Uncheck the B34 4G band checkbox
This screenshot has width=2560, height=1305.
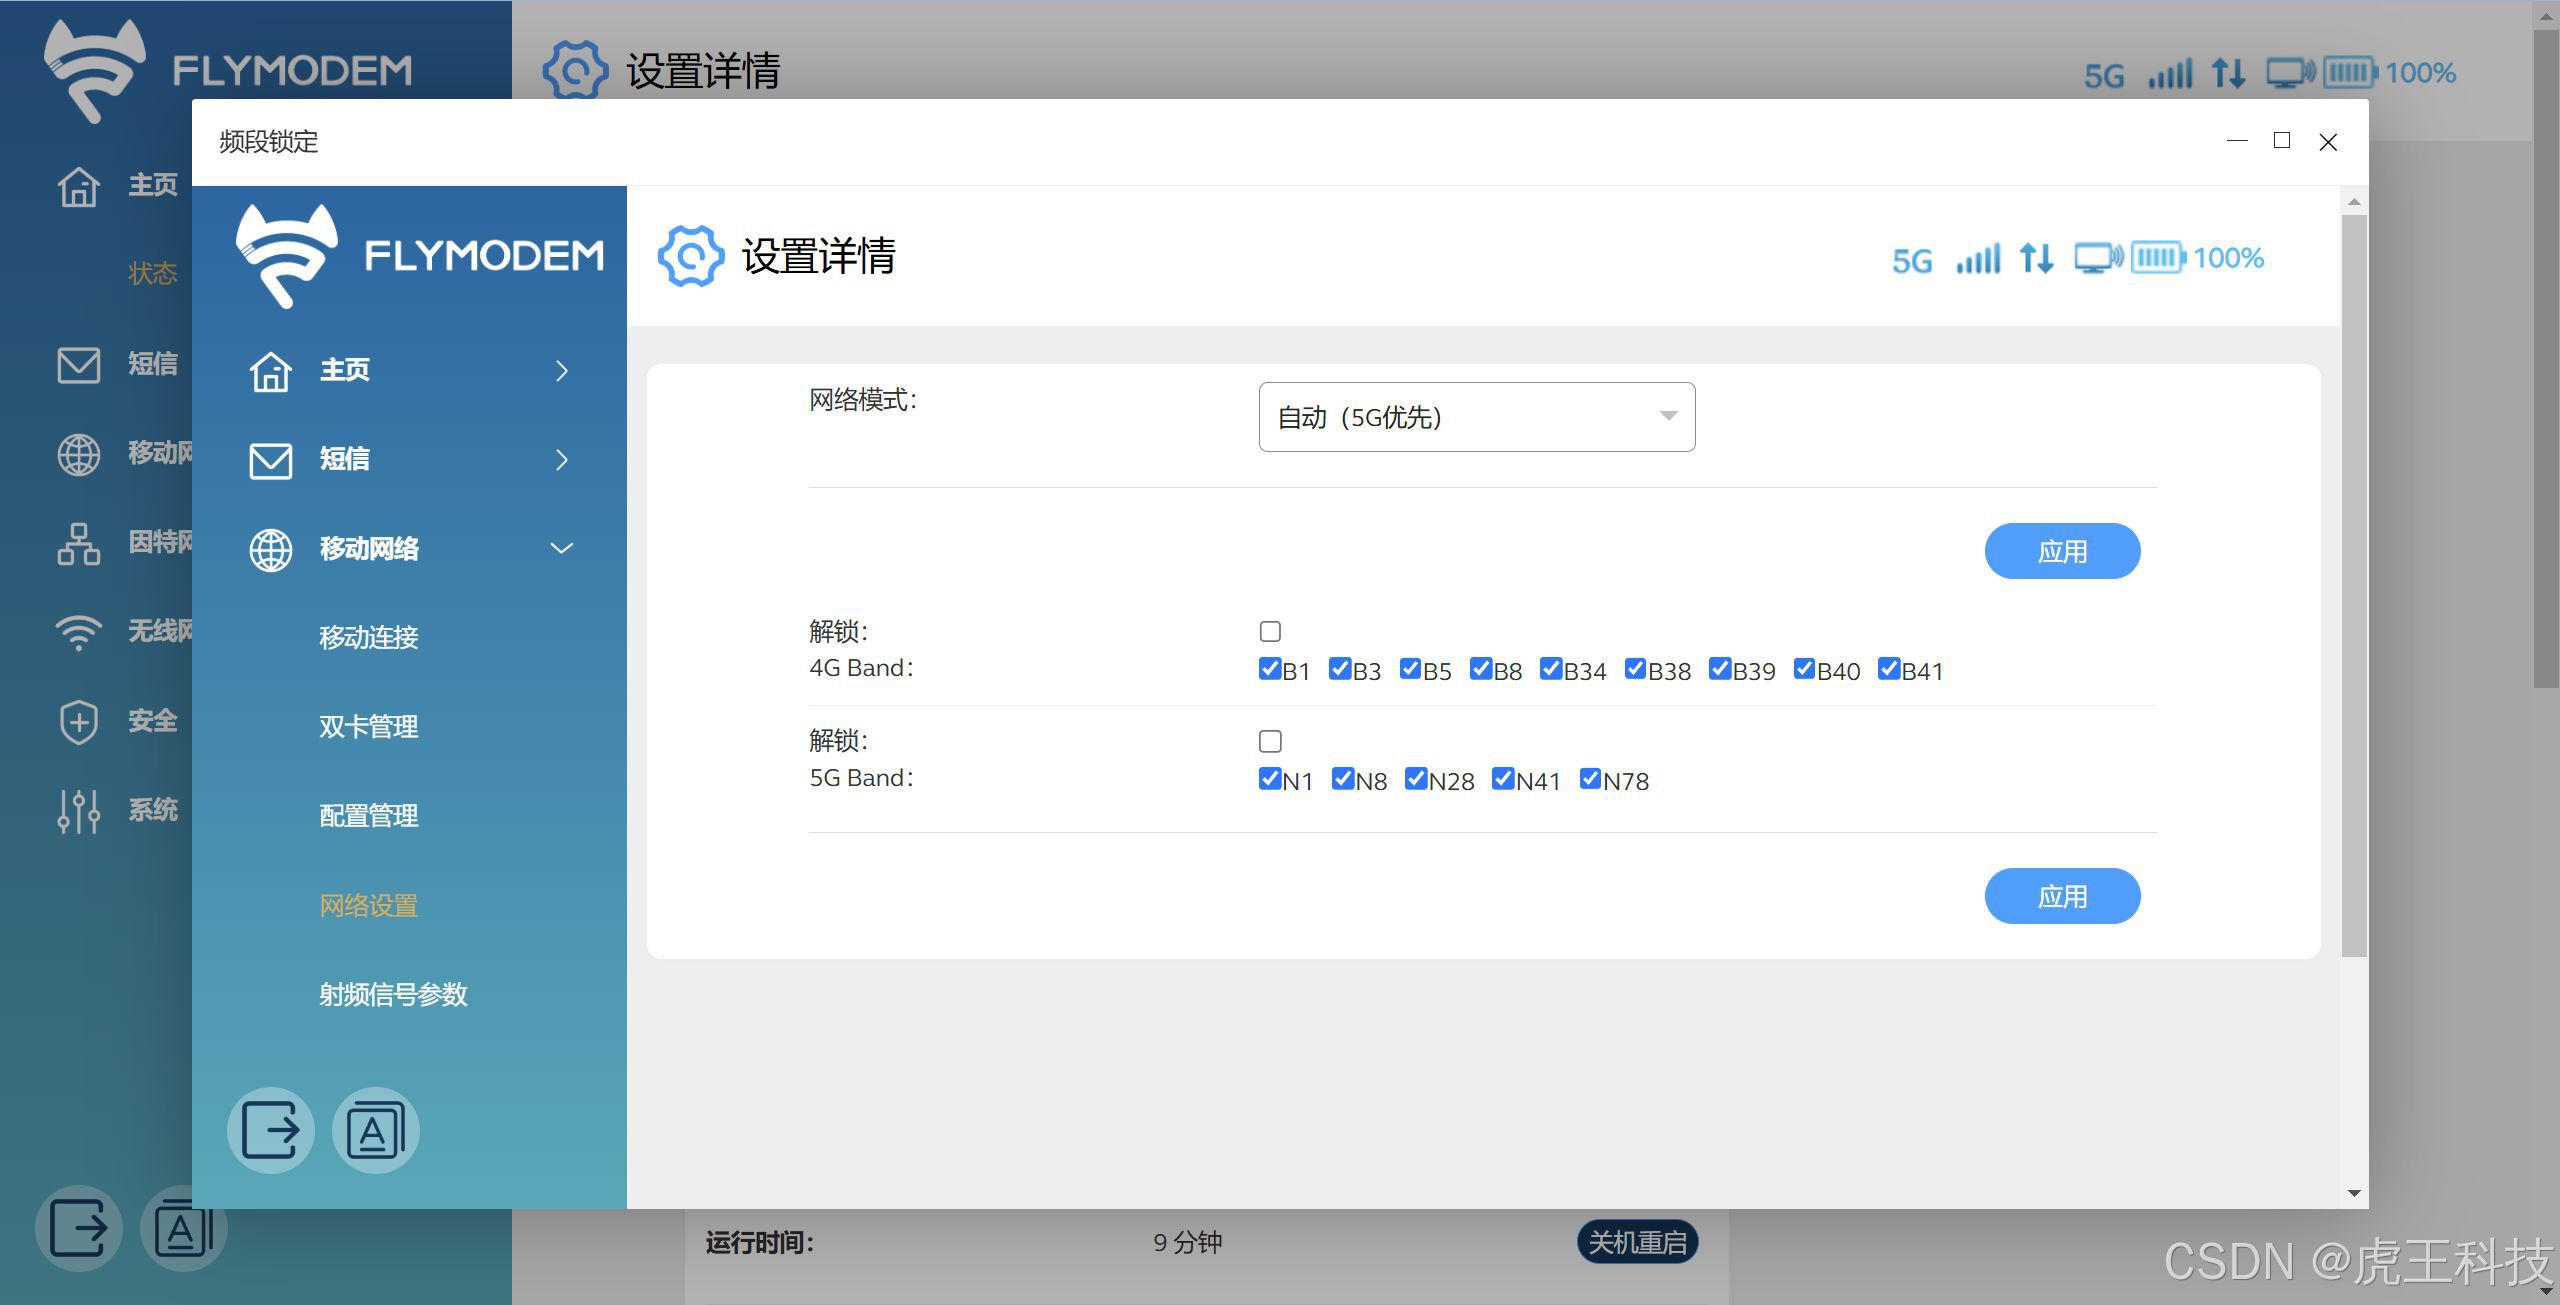tap(1551, 669)
